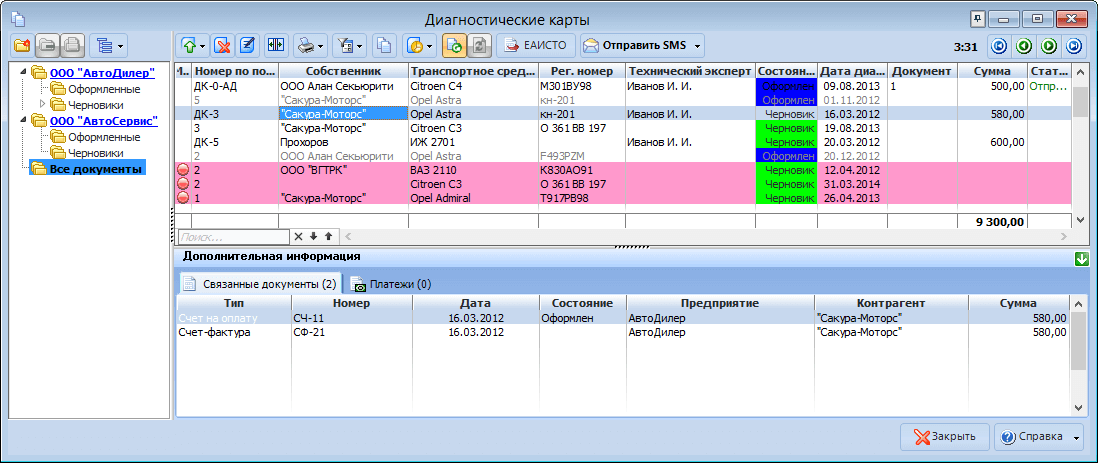The width and height of the screenshot is (1098, 463).
Task: Create a new folder in the tree
Action: point(22,46)
